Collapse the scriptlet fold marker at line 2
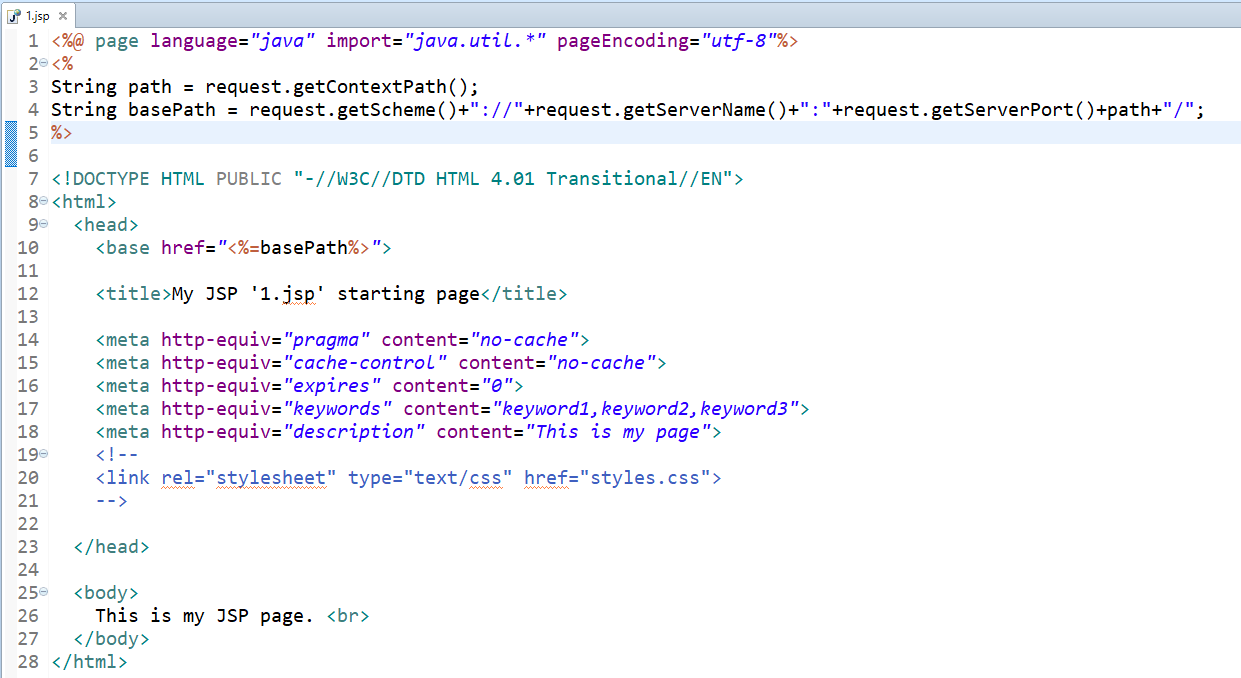The height and width of the screenshot is (678, 1241). (43, 63)
